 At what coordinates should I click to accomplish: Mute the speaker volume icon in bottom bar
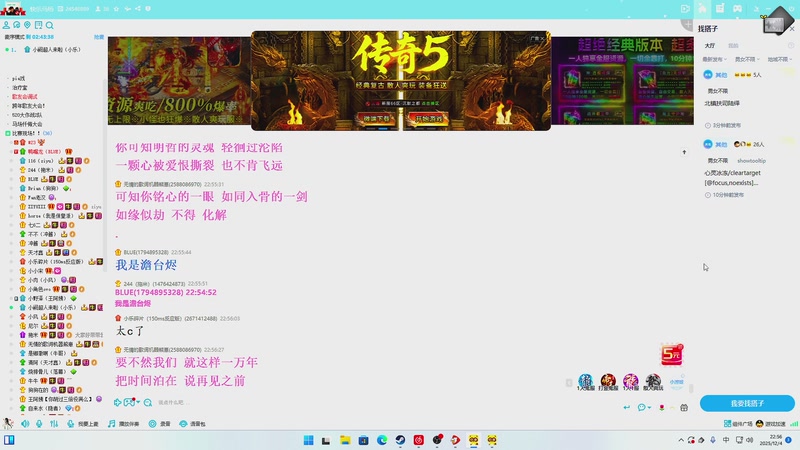click(x=25, y=423)
